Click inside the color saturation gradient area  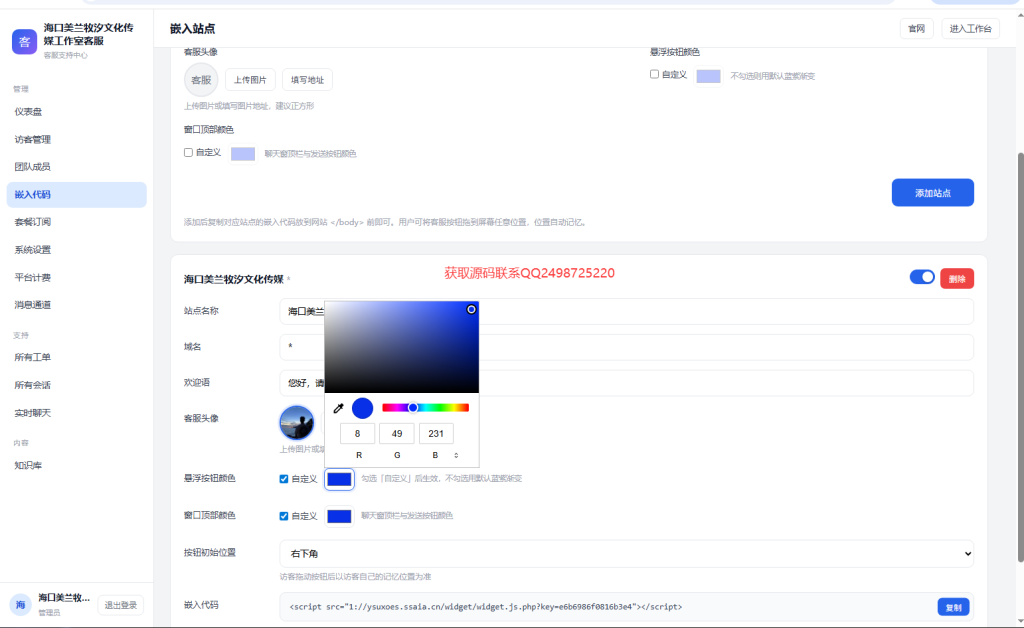click(402, 347)
